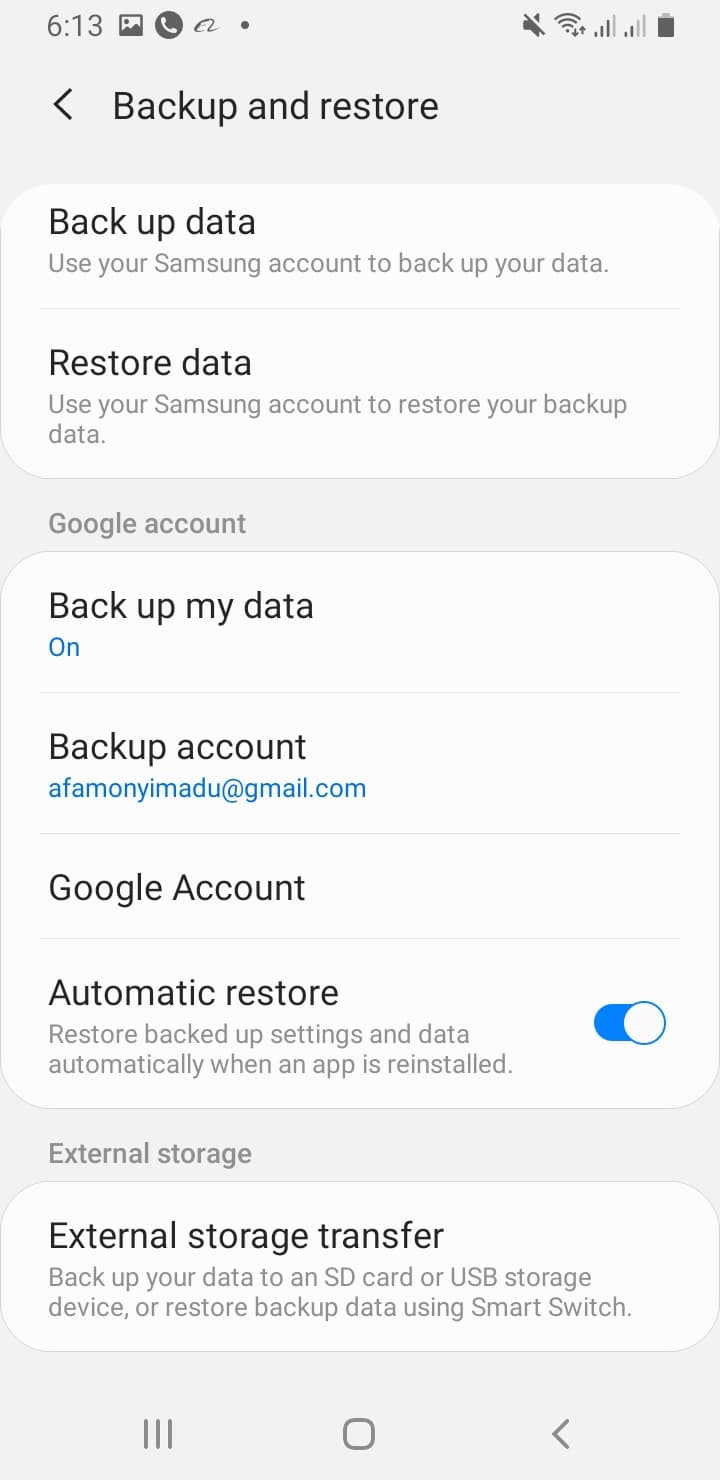This screenshot has width=720, height=1480.
Task: Tap the image notification icon in status bar
Action: click(x=131, y=26)
